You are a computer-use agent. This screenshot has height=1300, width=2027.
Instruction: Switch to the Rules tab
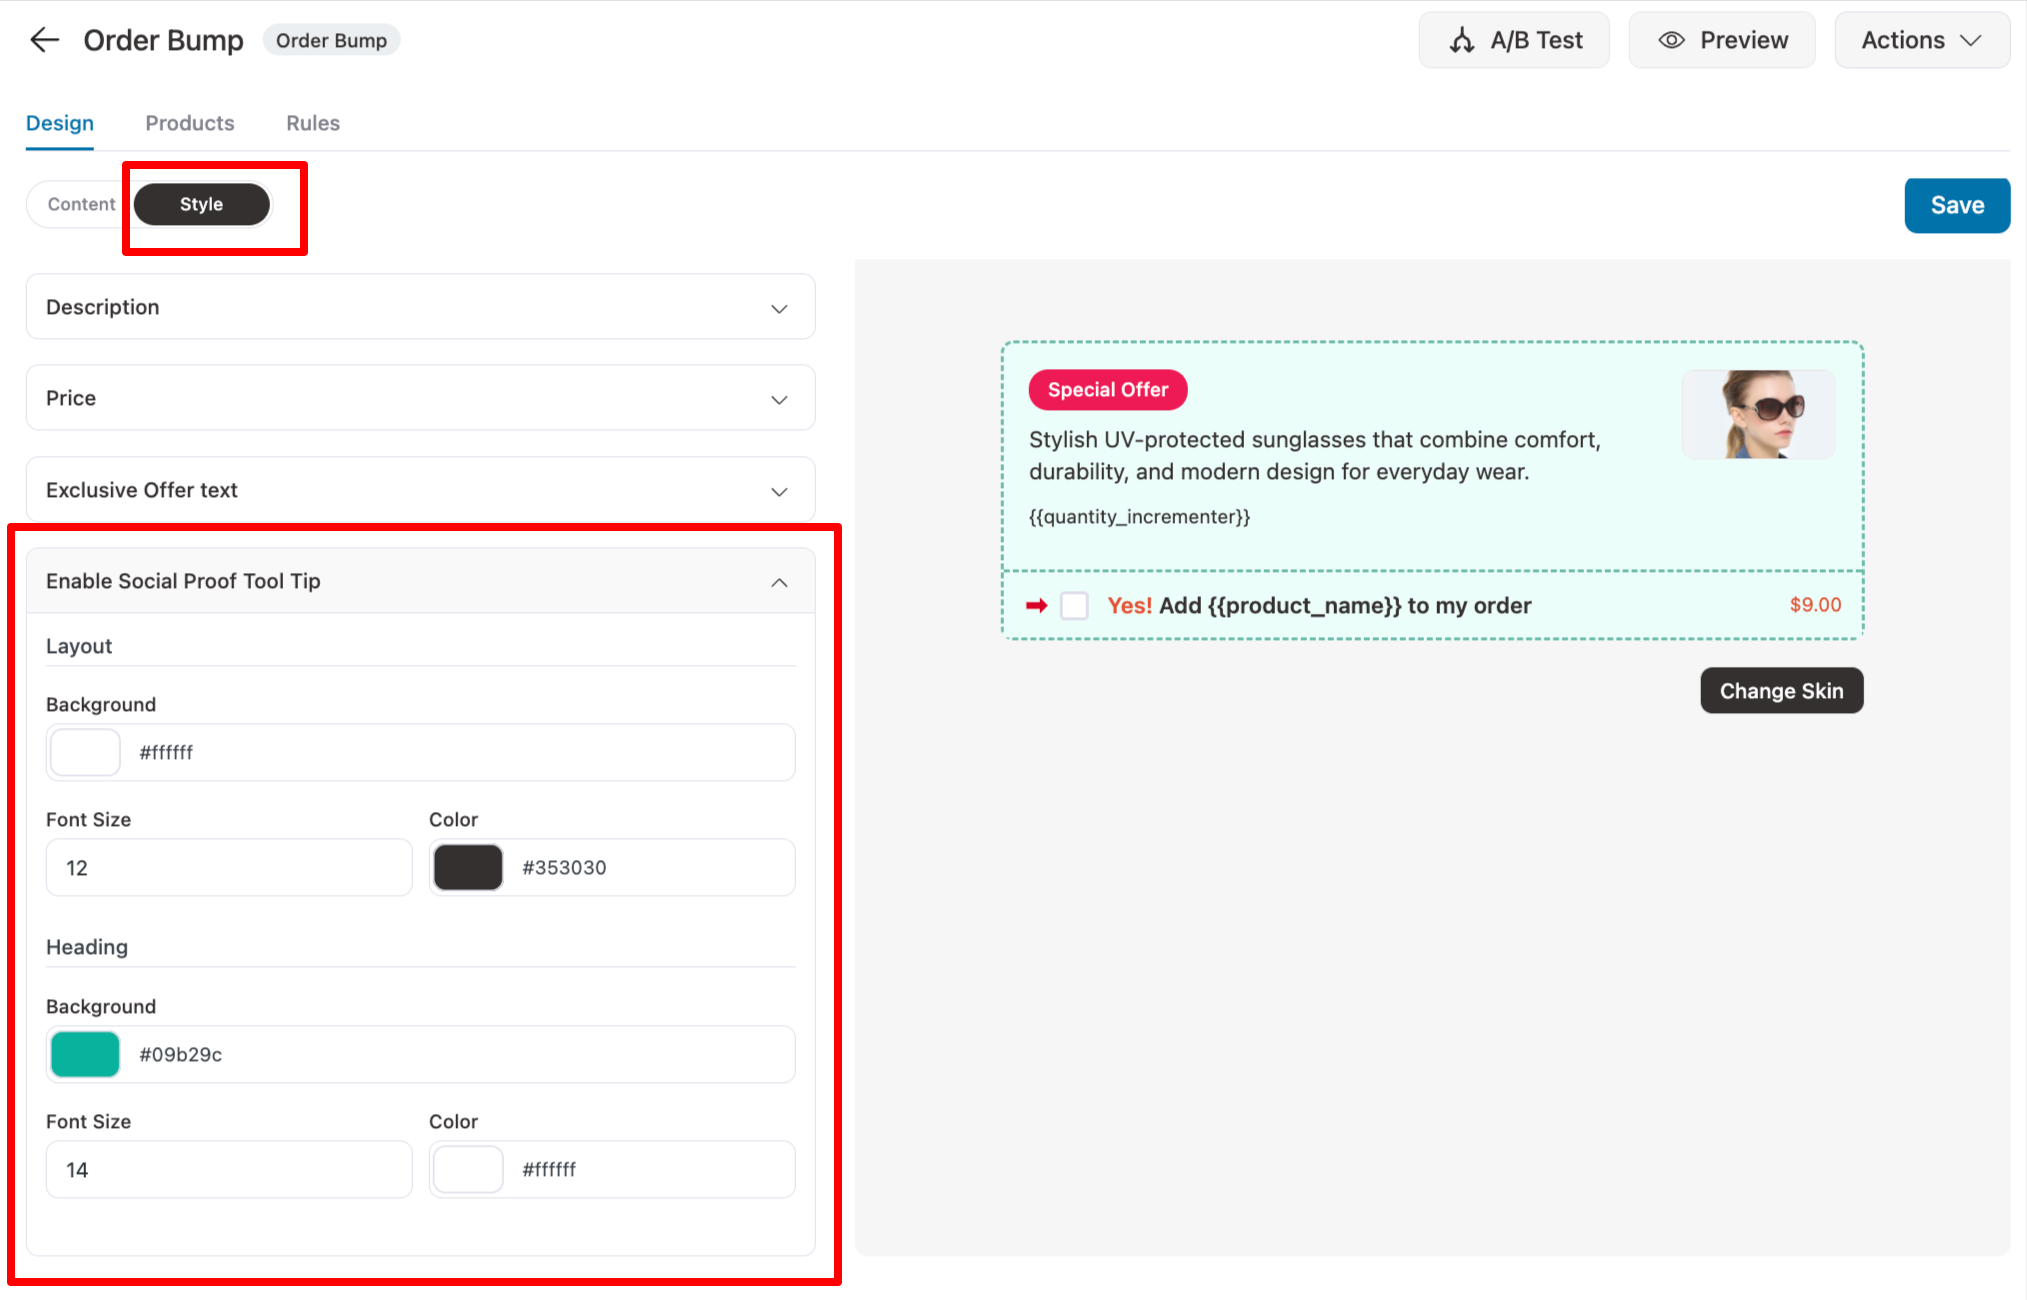coord(312,122)
